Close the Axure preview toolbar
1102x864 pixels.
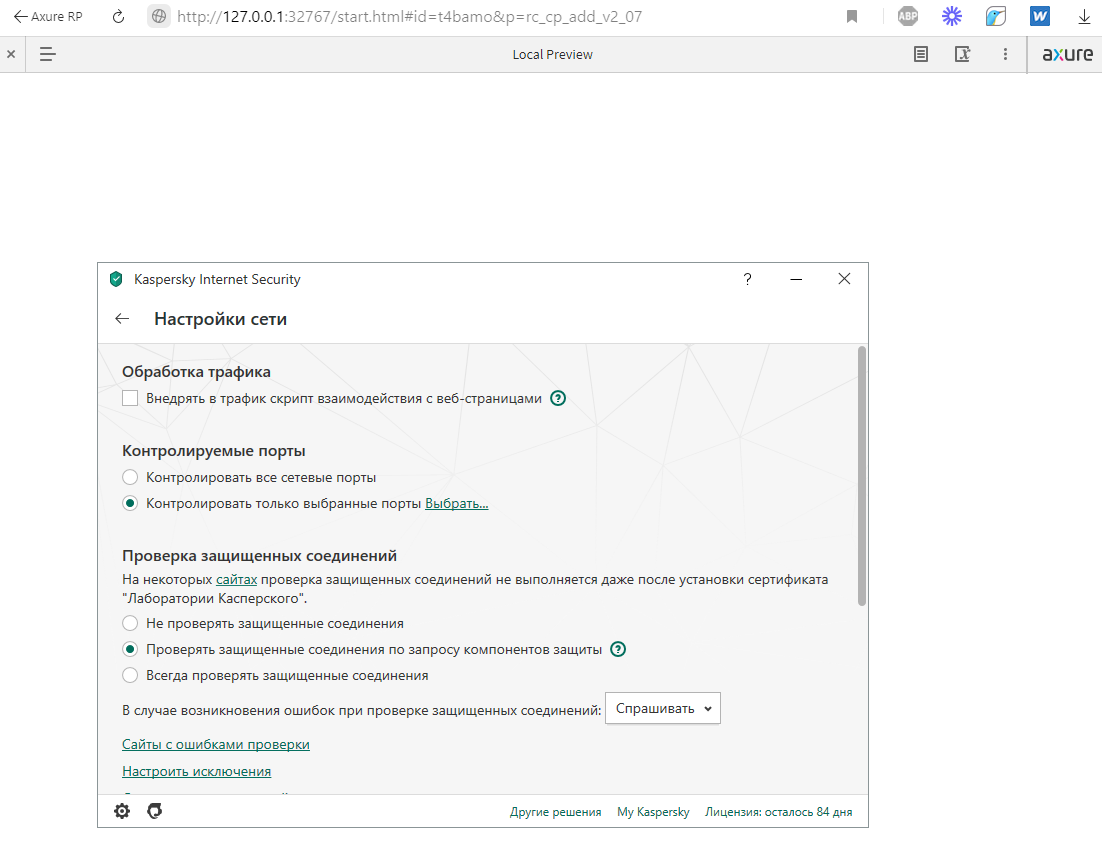(x=11, y=54)
